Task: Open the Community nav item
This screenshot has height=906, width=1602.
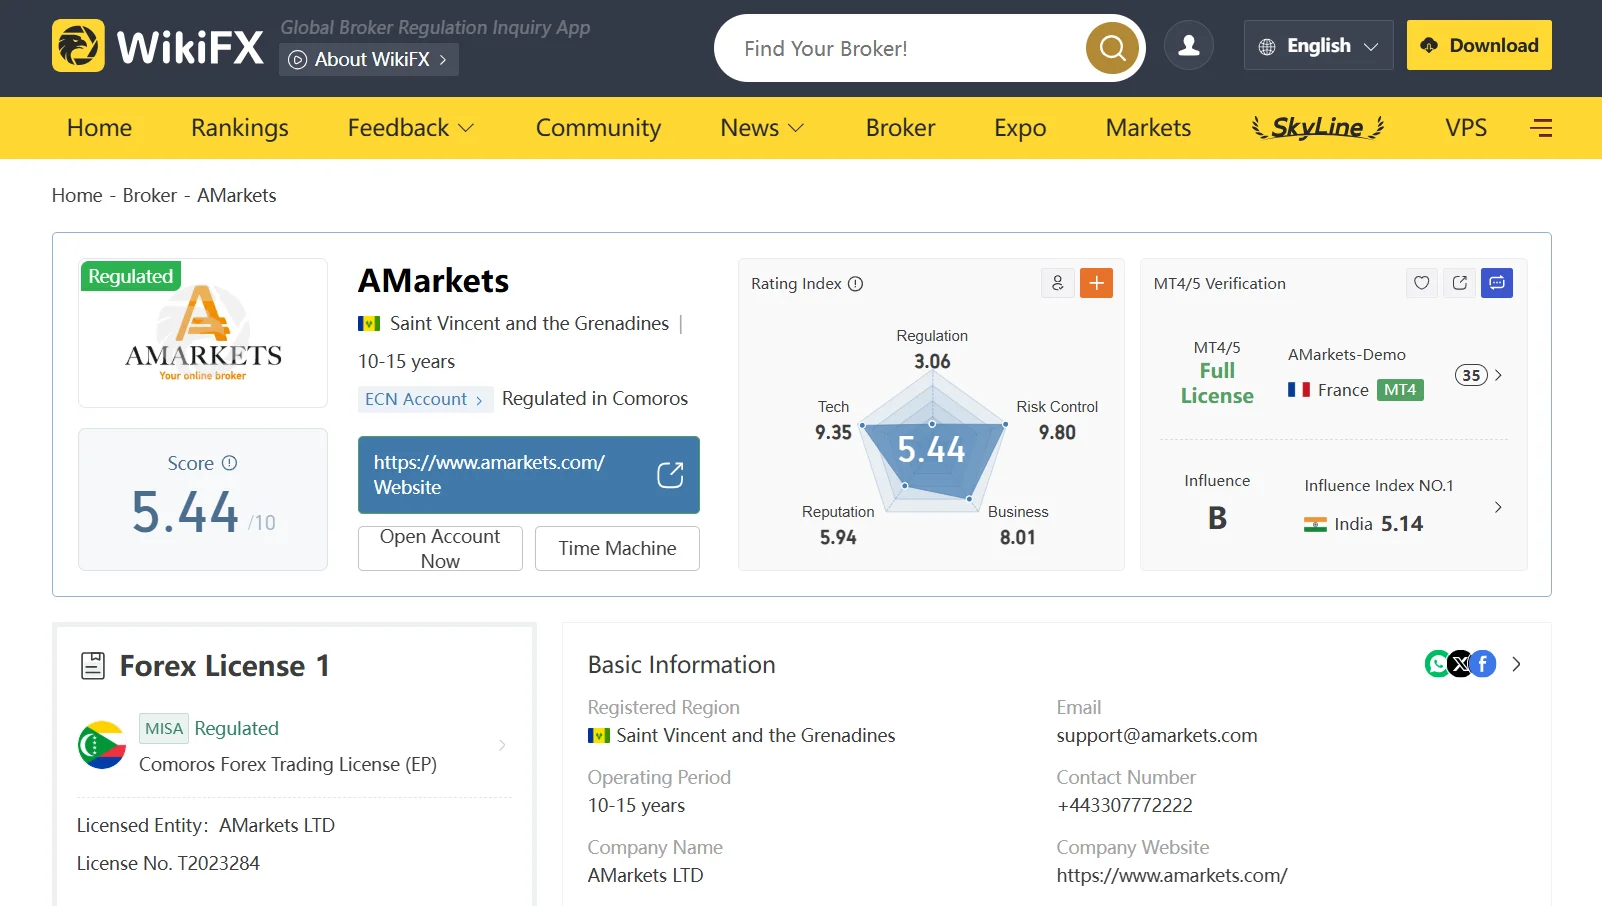Action: (x=598, y=128)
